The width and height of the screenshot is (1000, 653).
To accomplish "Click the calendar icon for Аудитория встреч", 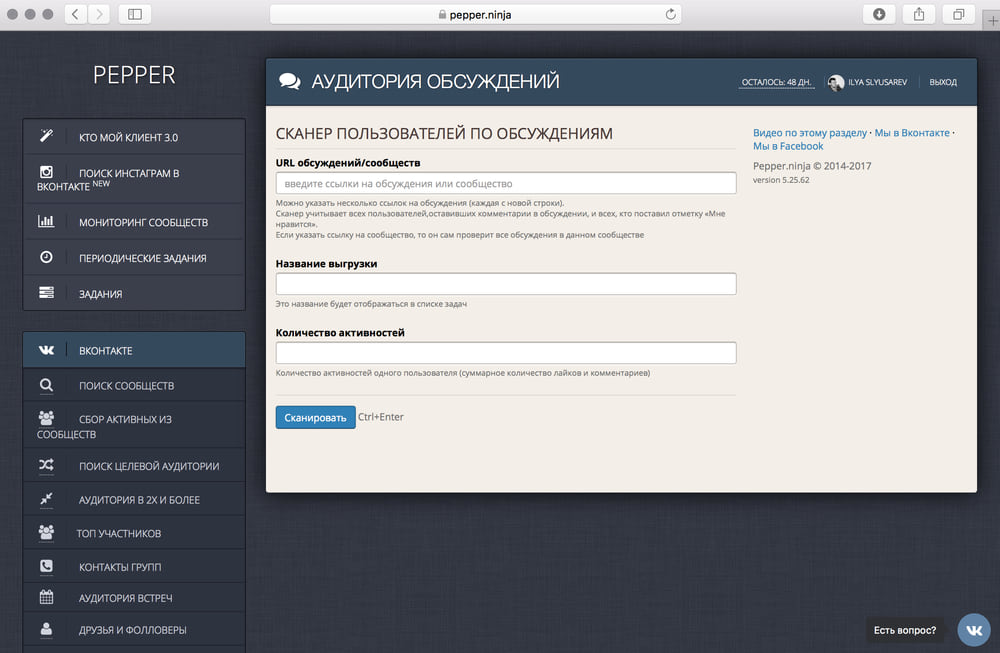I will tap(46, 598).
